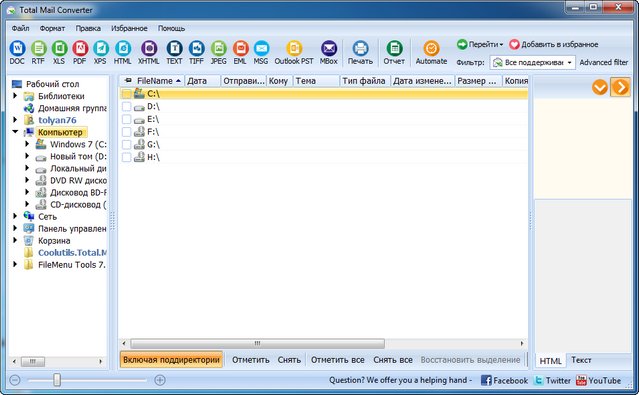Select the TIFF output icon

196,53
